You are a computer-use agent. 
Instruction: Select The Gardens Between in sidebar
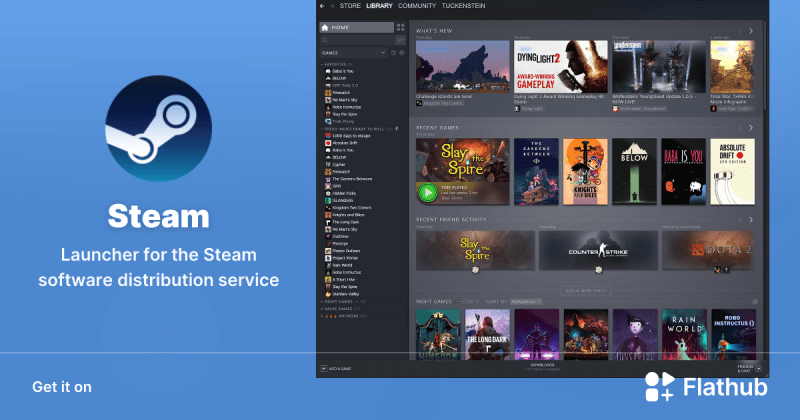348,179
